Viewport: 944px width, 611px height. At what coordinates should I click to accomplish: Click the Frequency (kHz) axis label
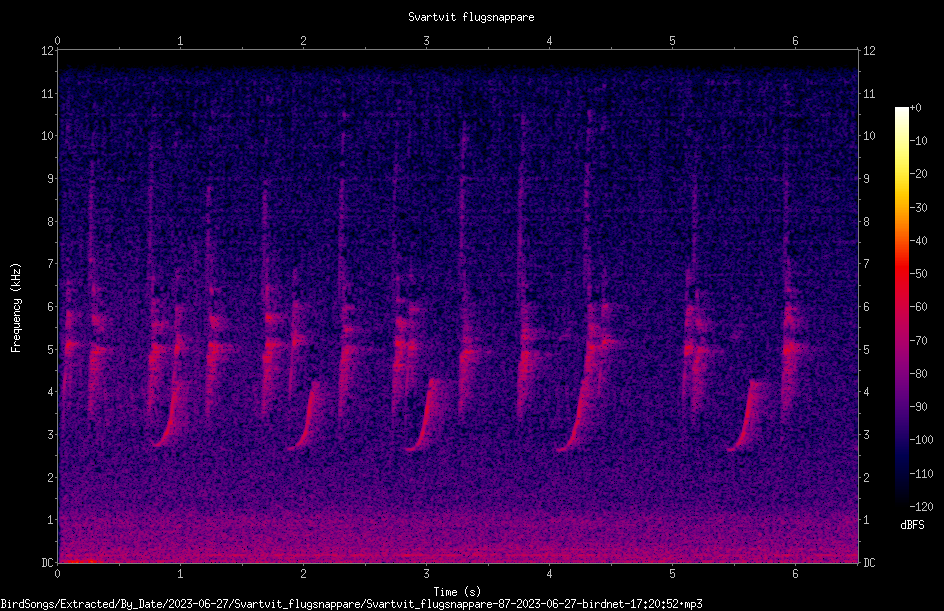click(x=16, y=308)
